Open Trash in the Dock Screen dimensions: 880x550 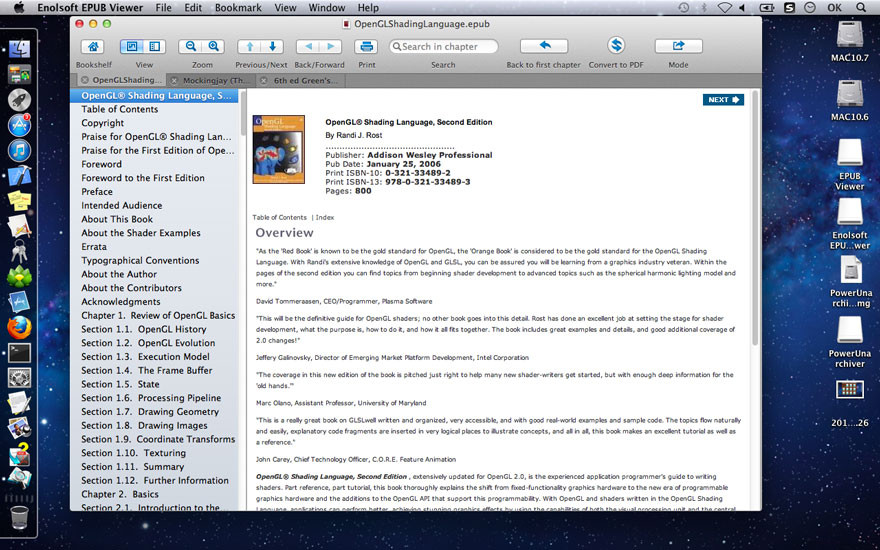pos(19,516)
